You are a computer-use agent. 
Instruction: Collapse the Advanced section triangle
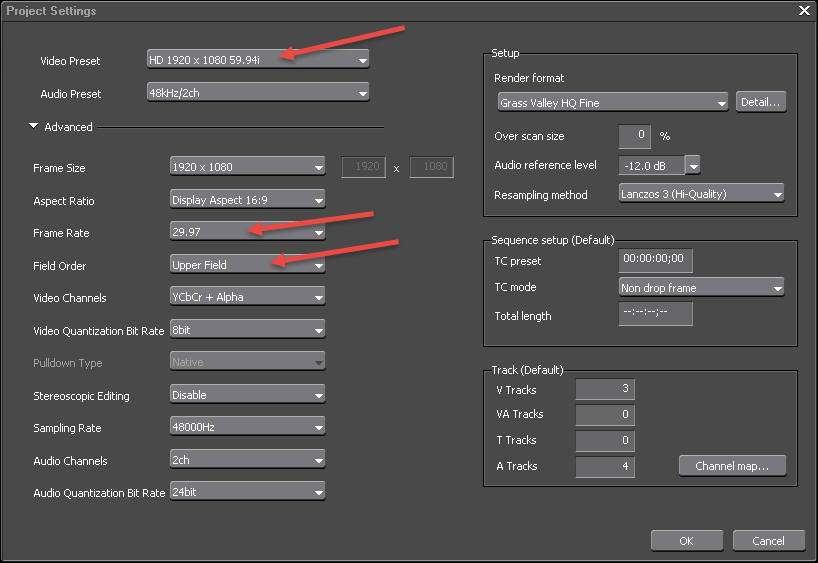34,127
